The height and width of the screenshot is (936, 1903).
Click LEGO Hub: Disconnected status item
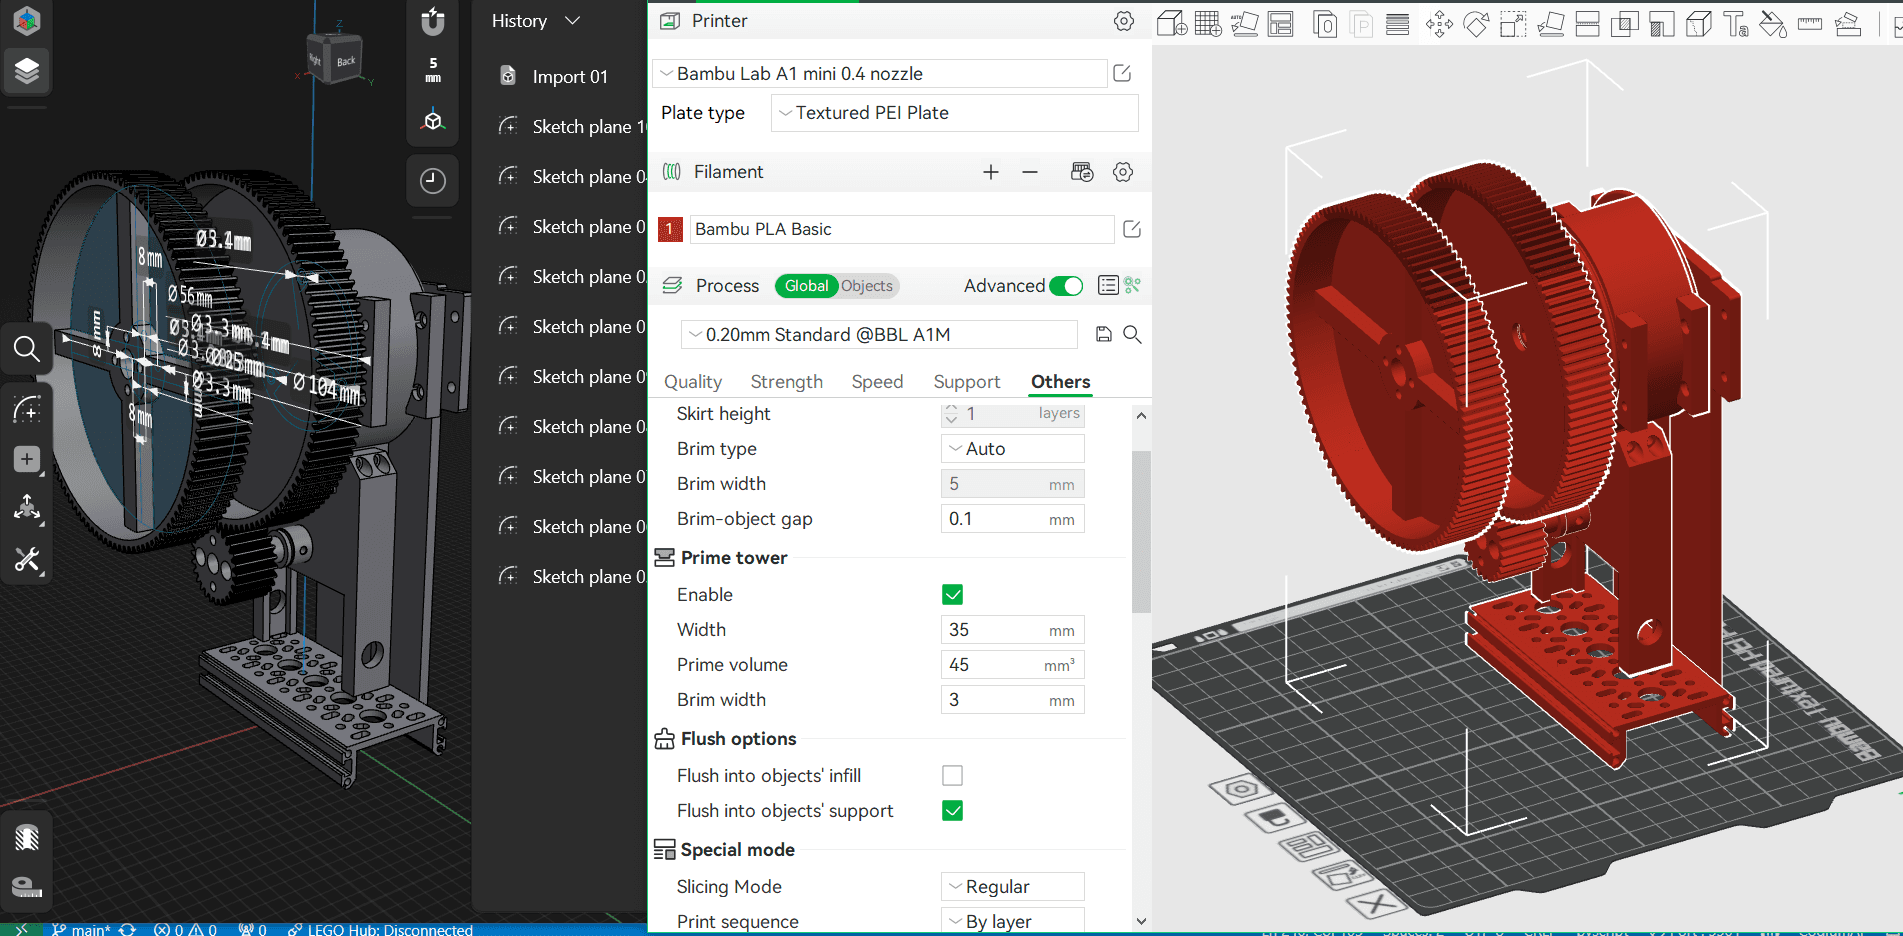pyautogui.click(x=380, y=929)
